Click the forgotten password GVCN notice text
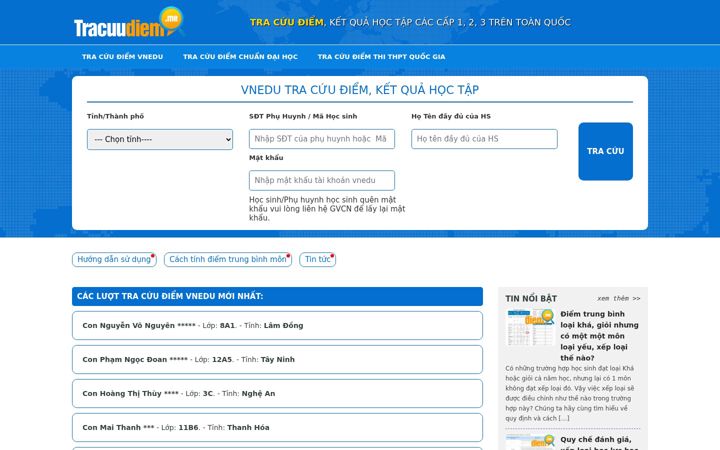Image resolution: width=720 pixels, height=450 pixels. click(327, 208)
